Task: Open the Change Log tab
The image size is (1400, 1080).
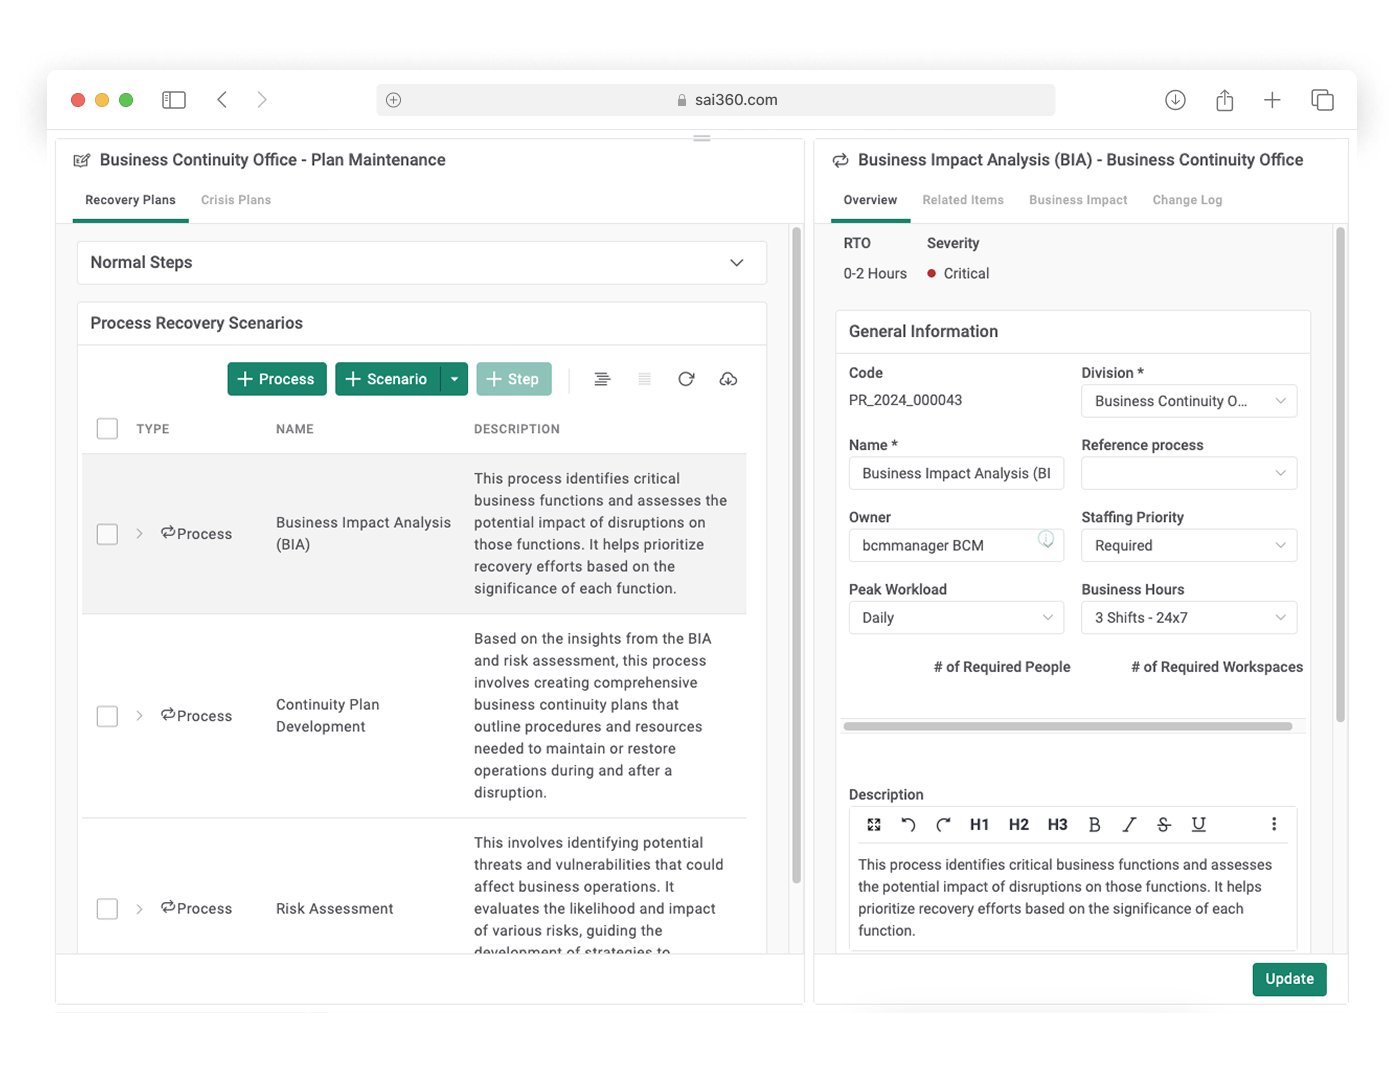Action: tap(1187, 200)
